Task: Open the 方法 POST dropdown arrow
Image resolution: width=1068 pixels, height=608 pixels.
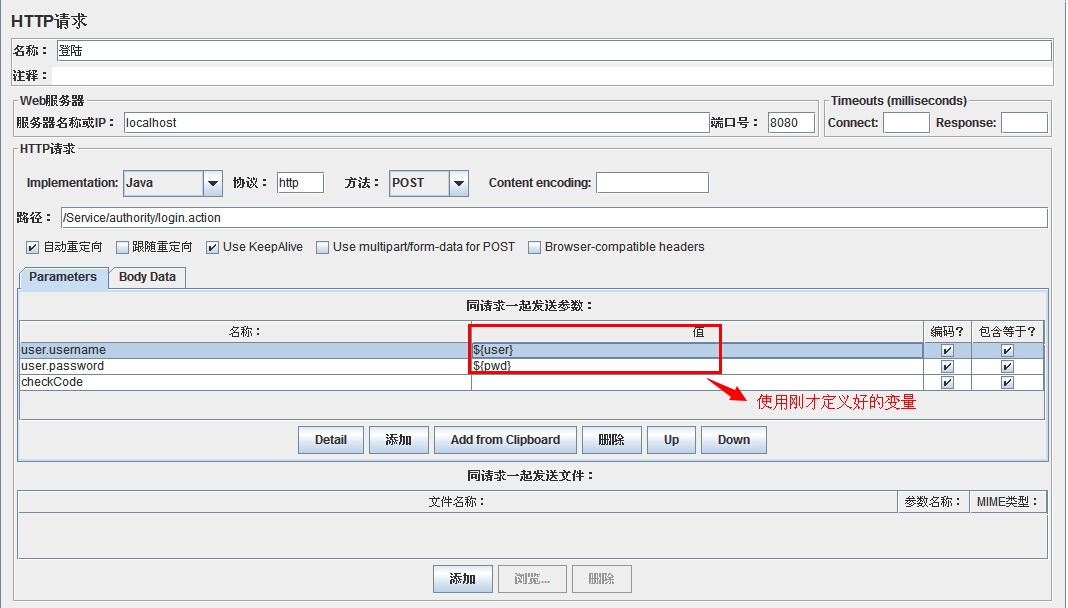Action: pos(458,183)
